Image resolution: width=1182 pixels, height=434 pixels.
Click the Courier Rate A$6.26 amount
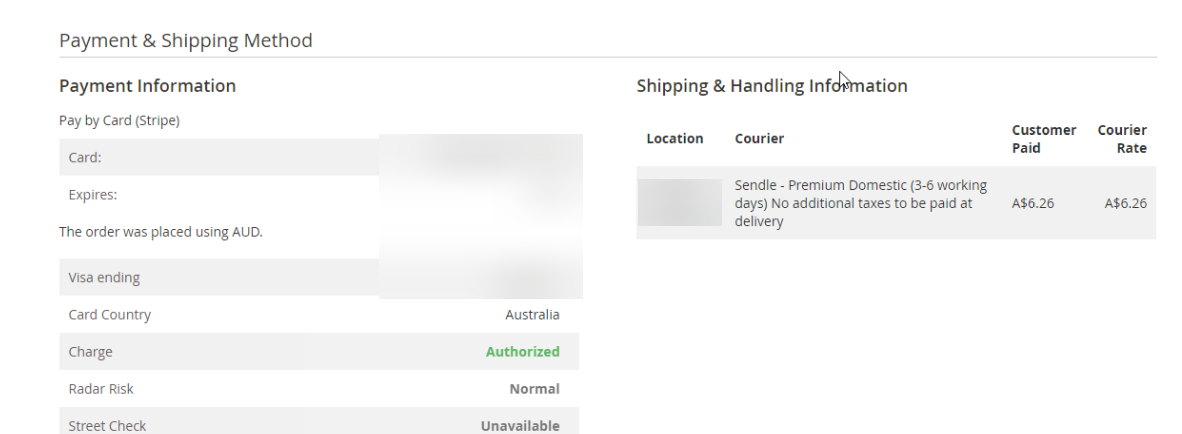1125,203
